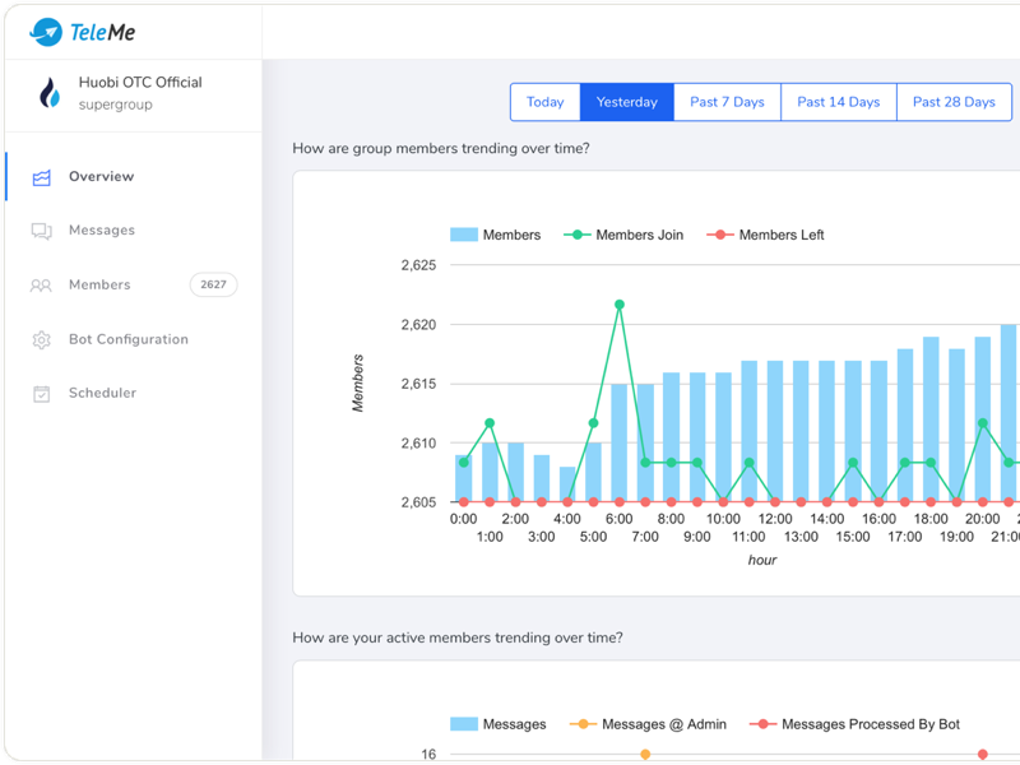Click the TeleMe brand name text

point(103,32)
